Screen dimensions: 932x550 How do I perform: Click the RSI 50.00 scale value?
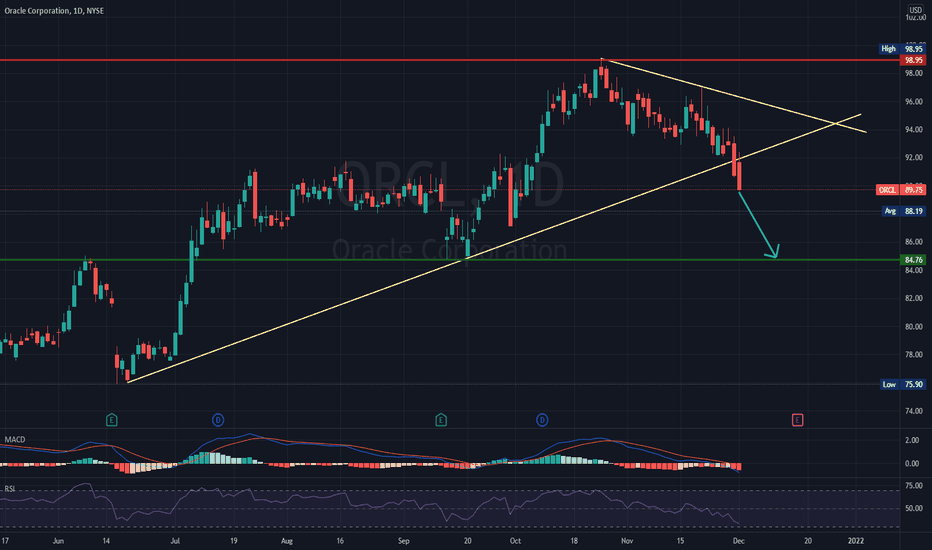[x=913, y=508]
